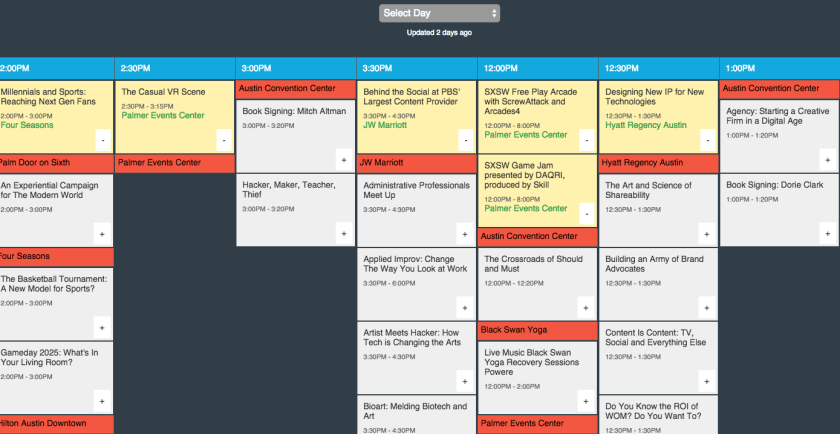840x434 pixels.
Task: Click Palm Door on Sixth venue header
Action: coord(57,163)
